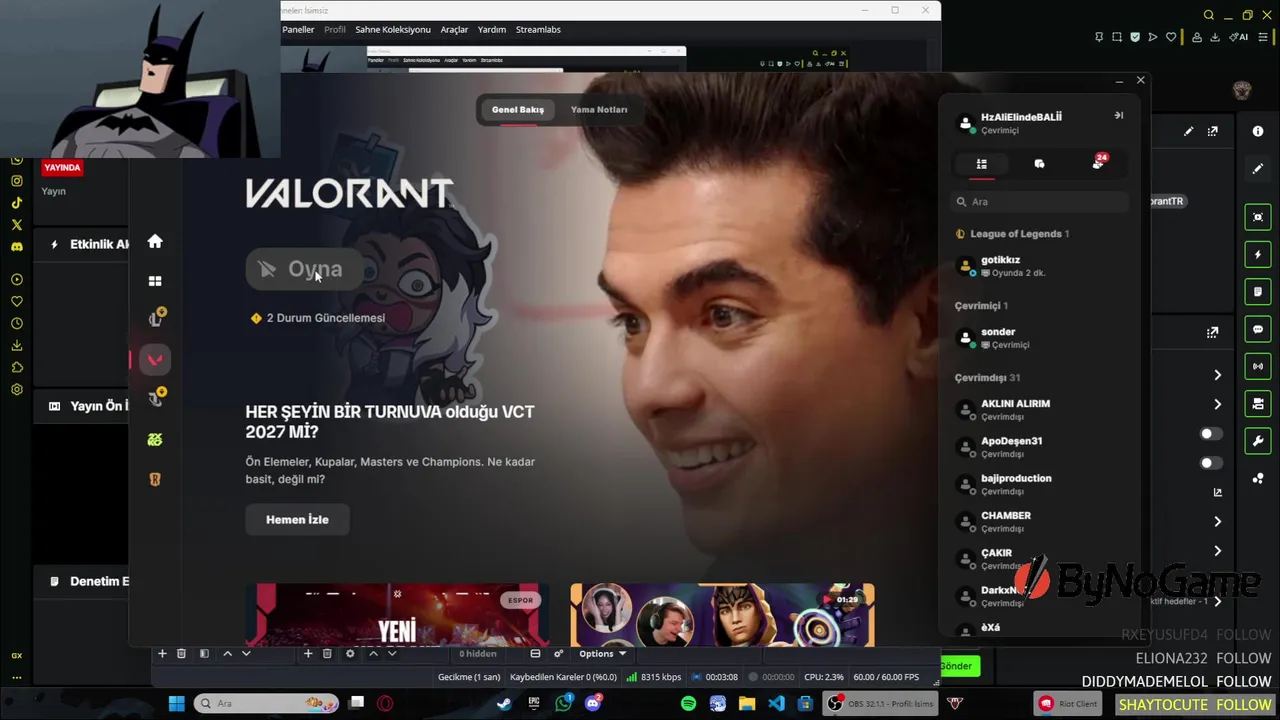This screenshot has width=1280, height=720.
Task: Click the Riot friends search field Ara
Action: 1040,202
